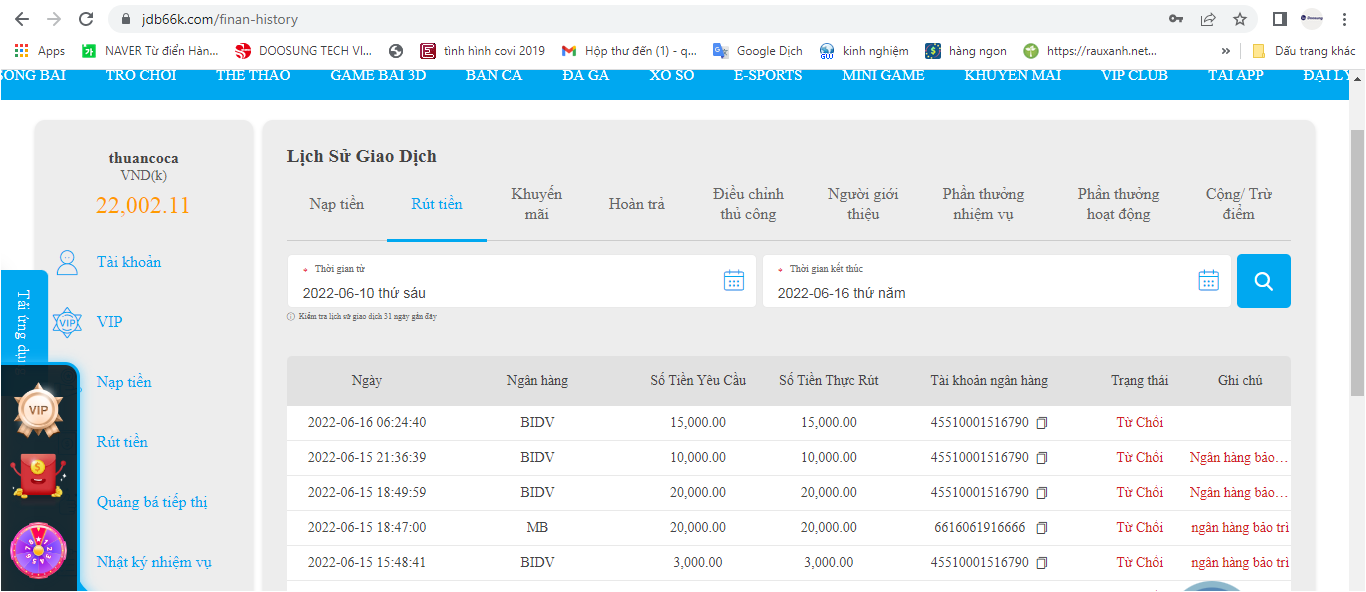Open DOOSUNG TECH VI bookmark

point(304,50)
